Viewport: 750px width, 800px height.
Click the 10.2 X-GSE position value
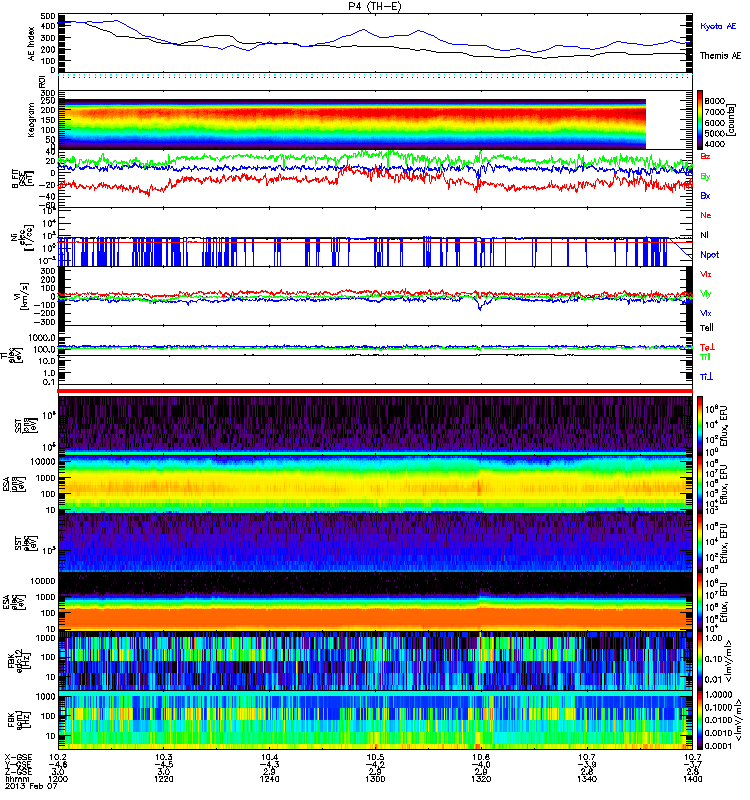(58, 758)
